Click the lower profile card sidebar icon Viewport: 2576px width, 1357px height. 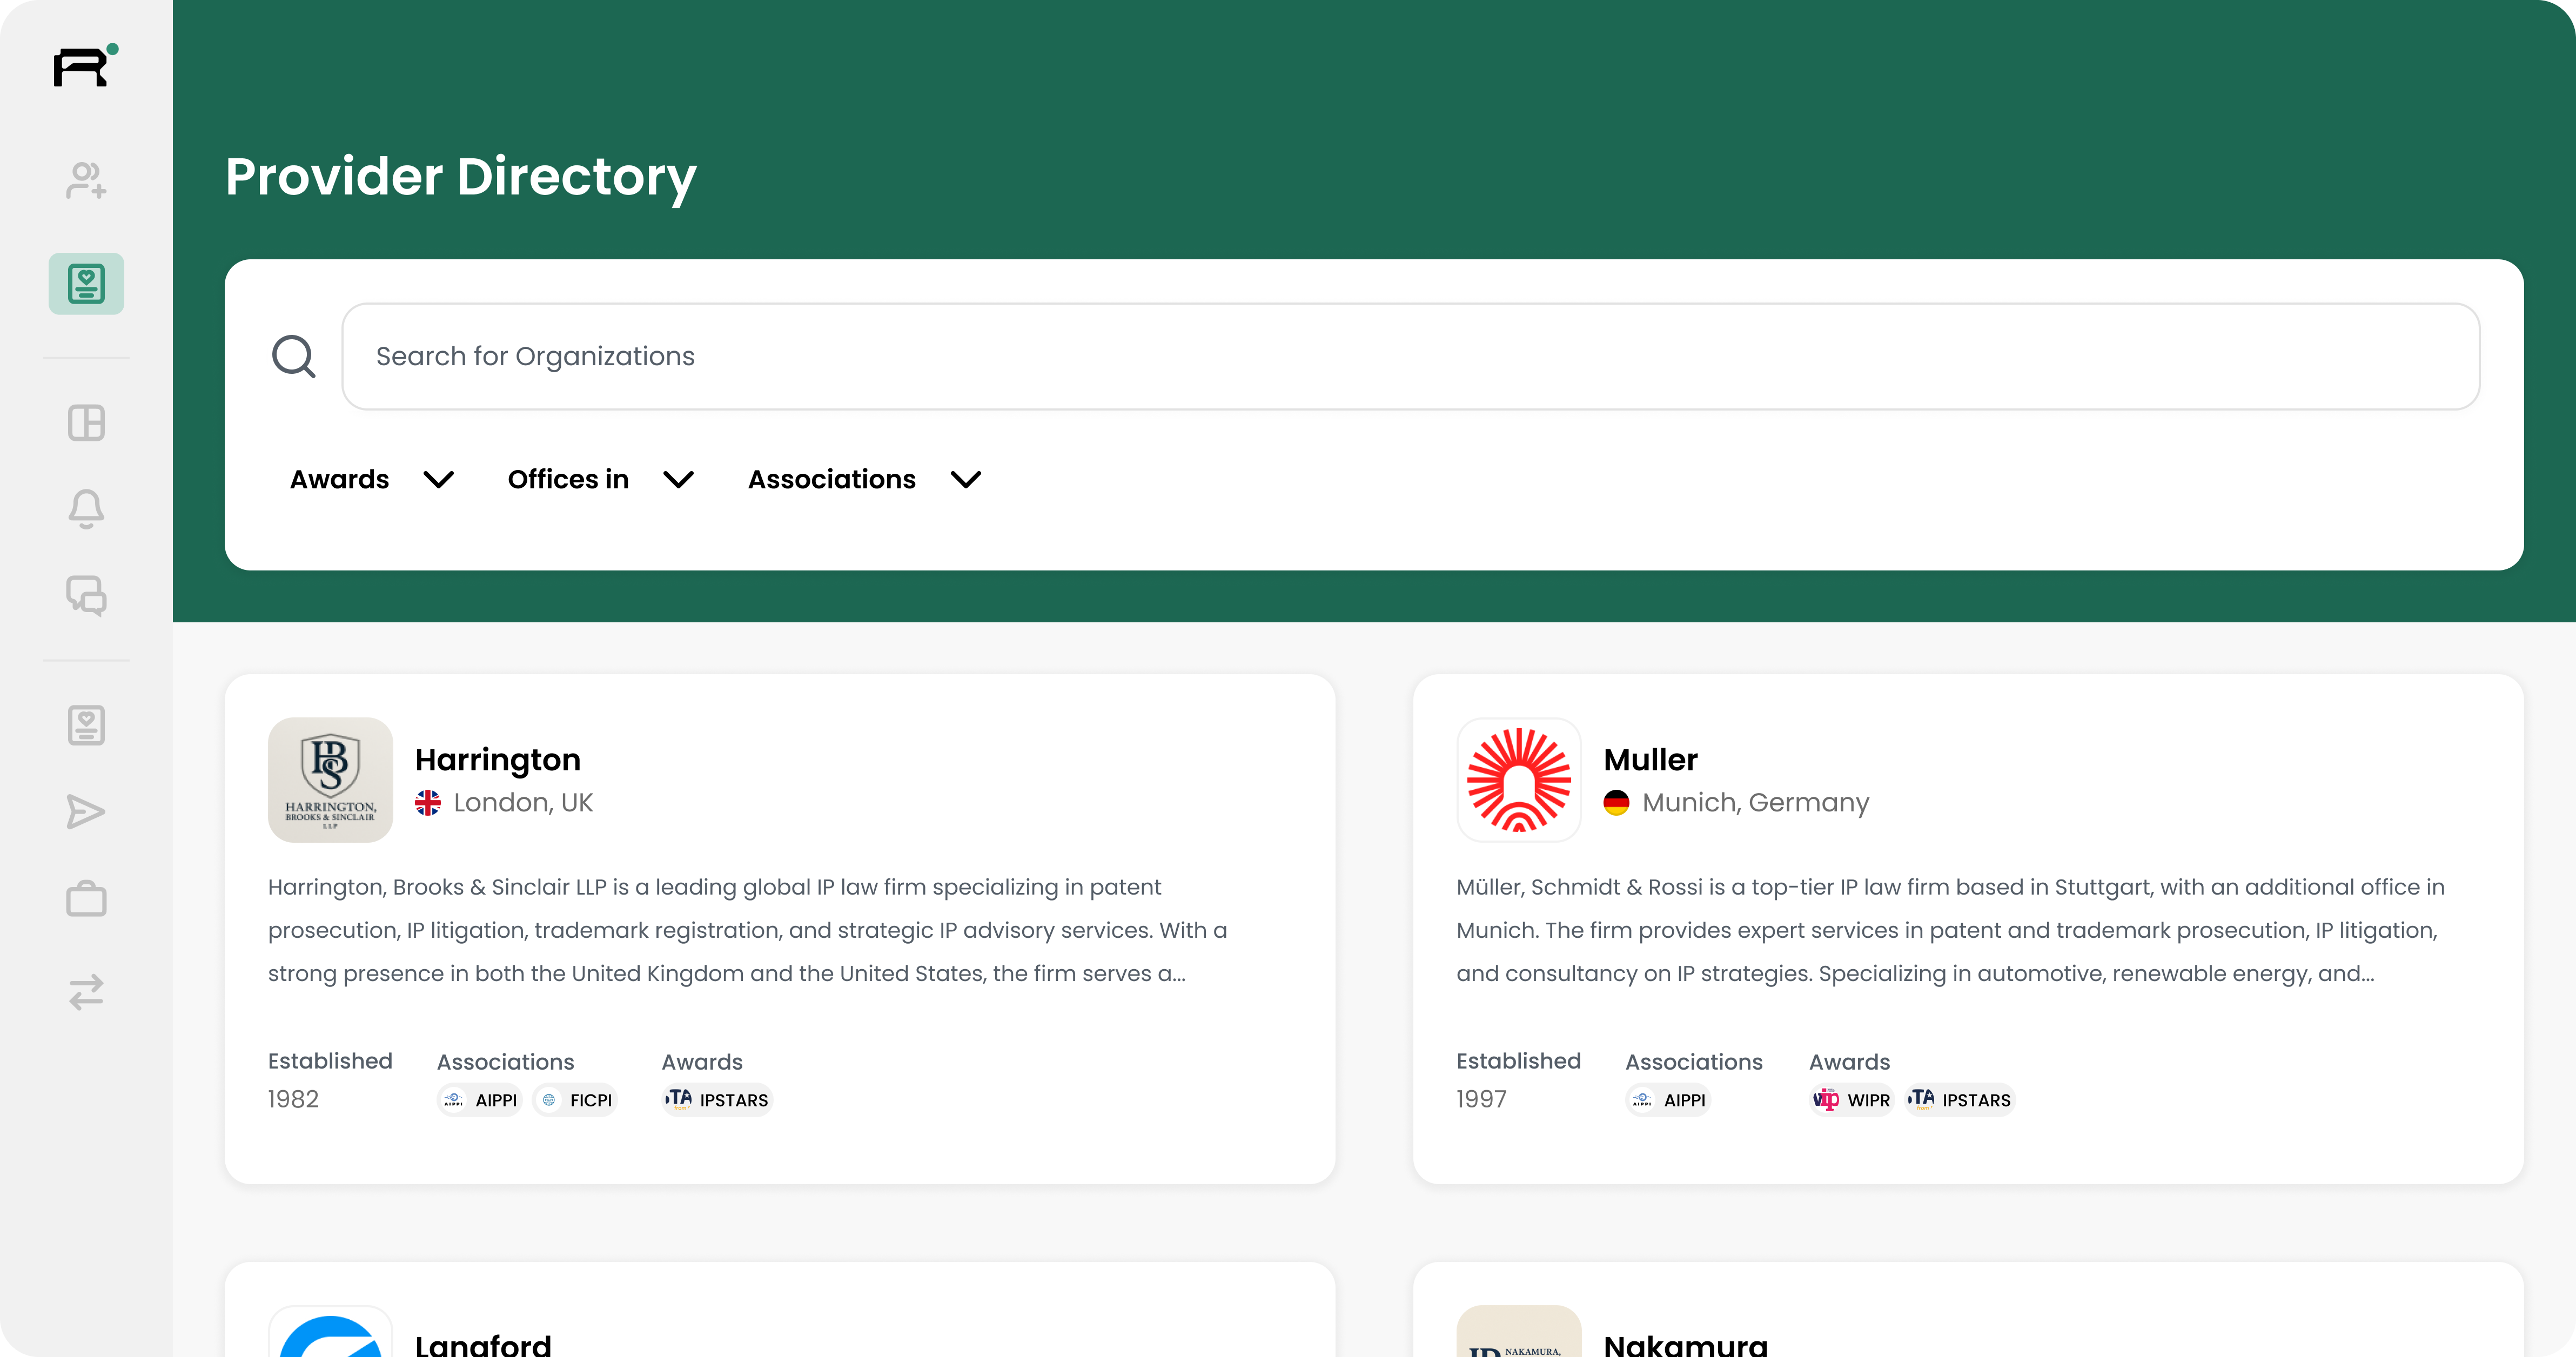pos(86,725)
